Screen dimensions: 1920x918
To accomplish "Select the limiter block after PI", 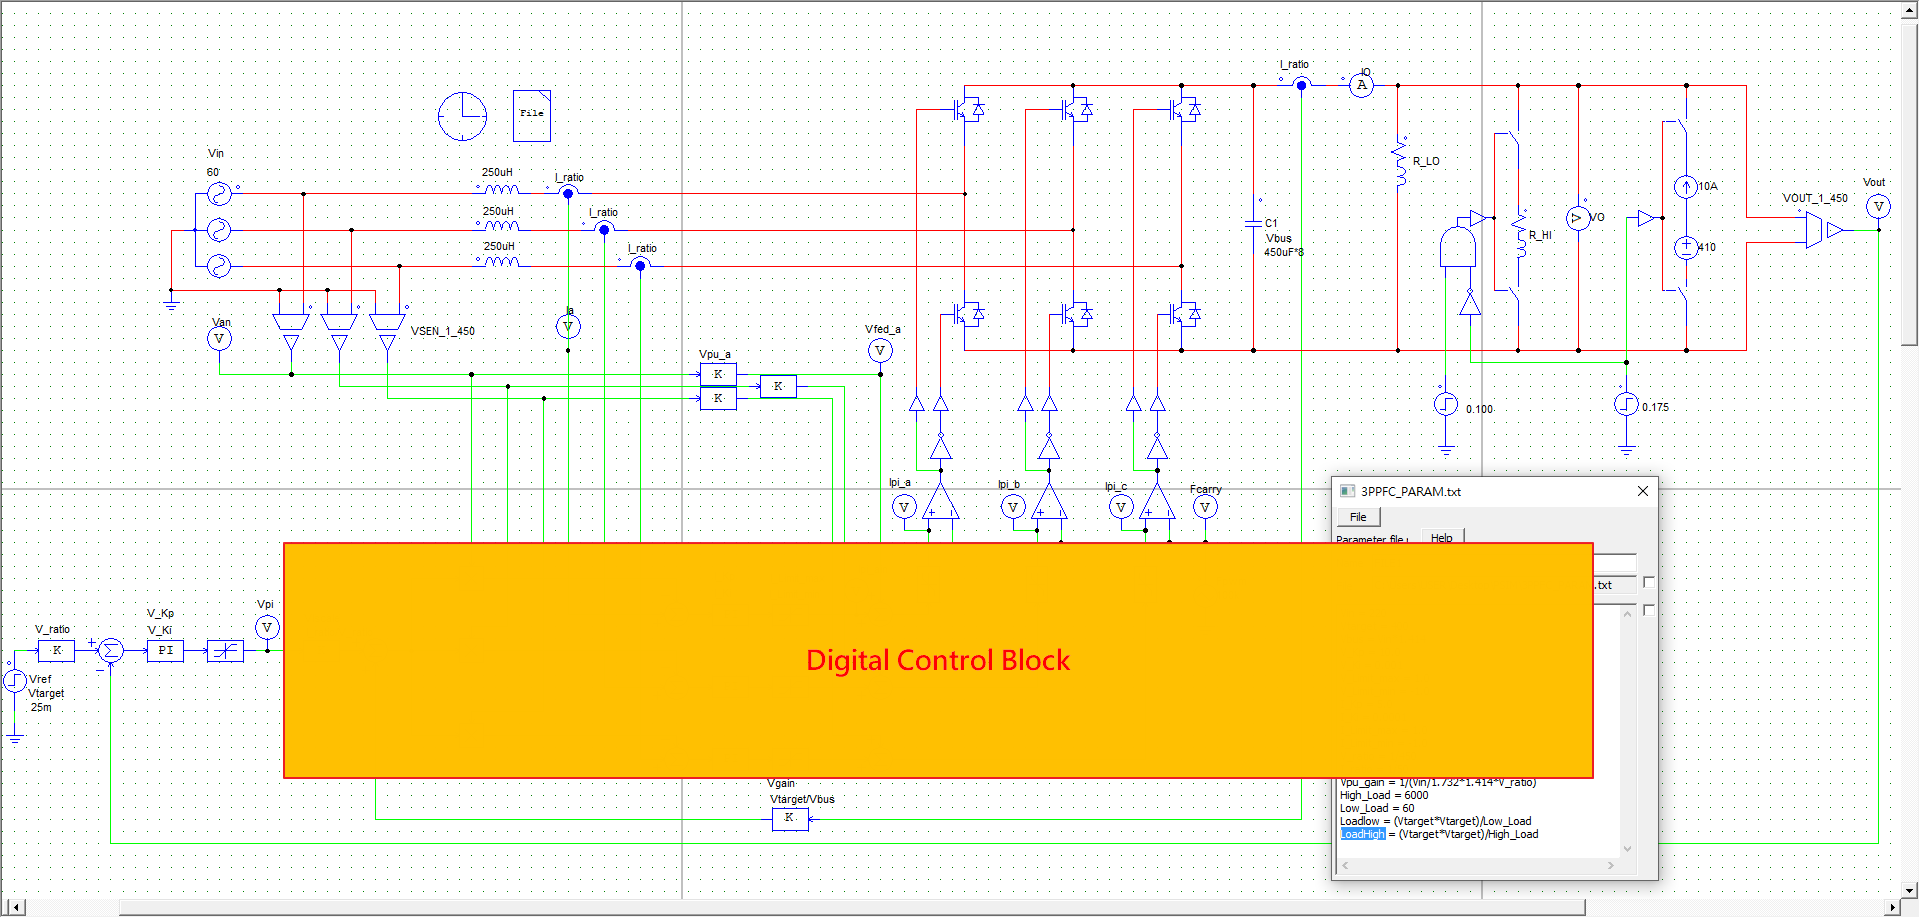I will pyautogui.click(x=226, y=651).
